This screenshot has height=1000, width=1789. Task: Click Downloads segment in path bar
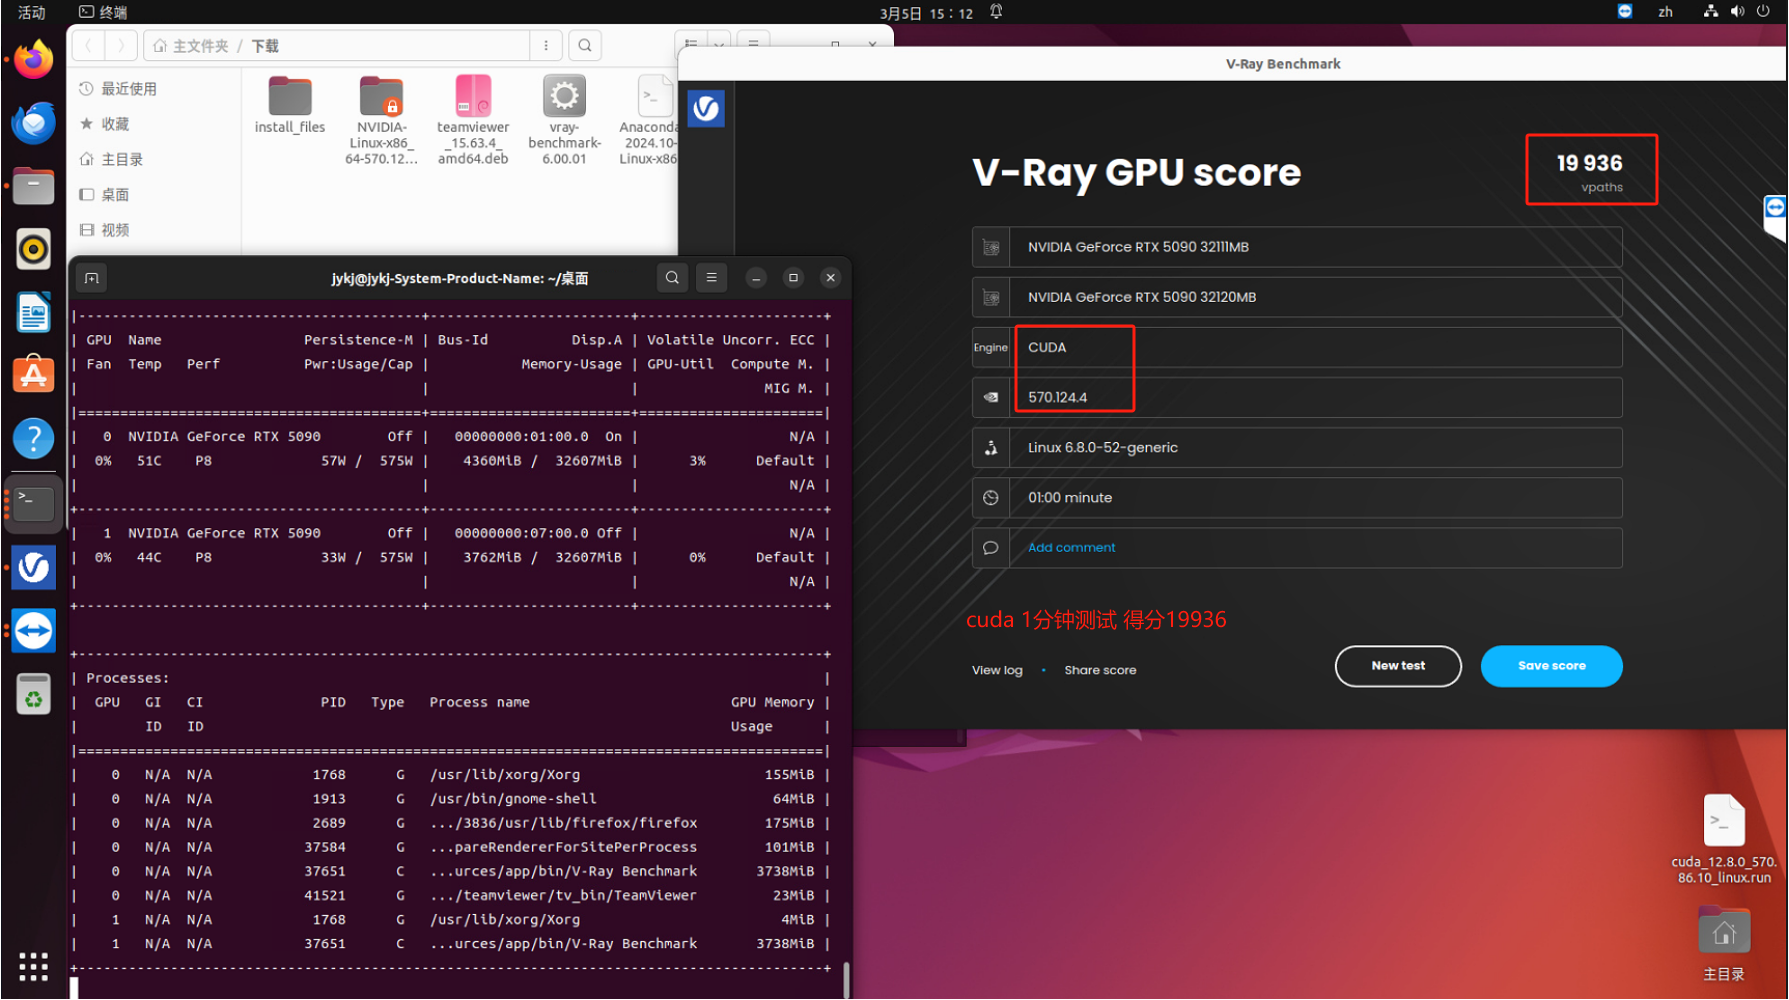pyautogui.click(x=265, y=46)
